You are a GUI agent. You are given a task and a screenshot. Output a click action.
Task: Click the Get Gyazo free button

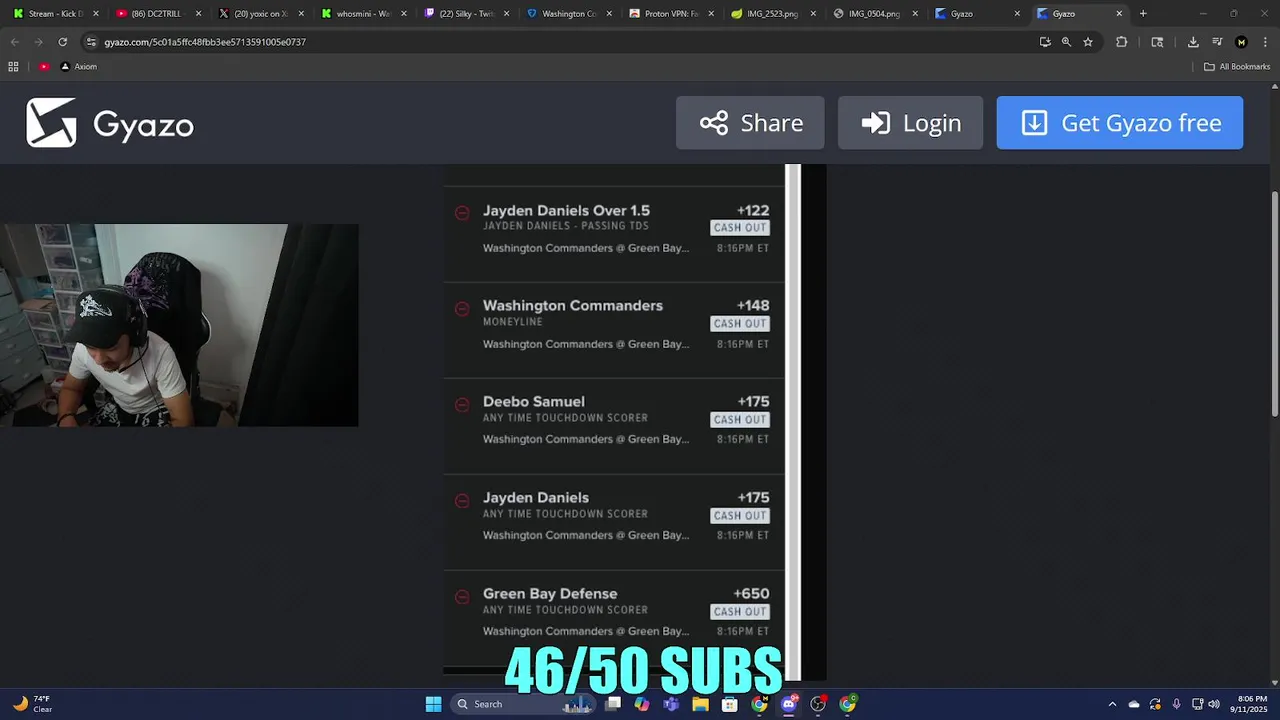click(1120, 123)
